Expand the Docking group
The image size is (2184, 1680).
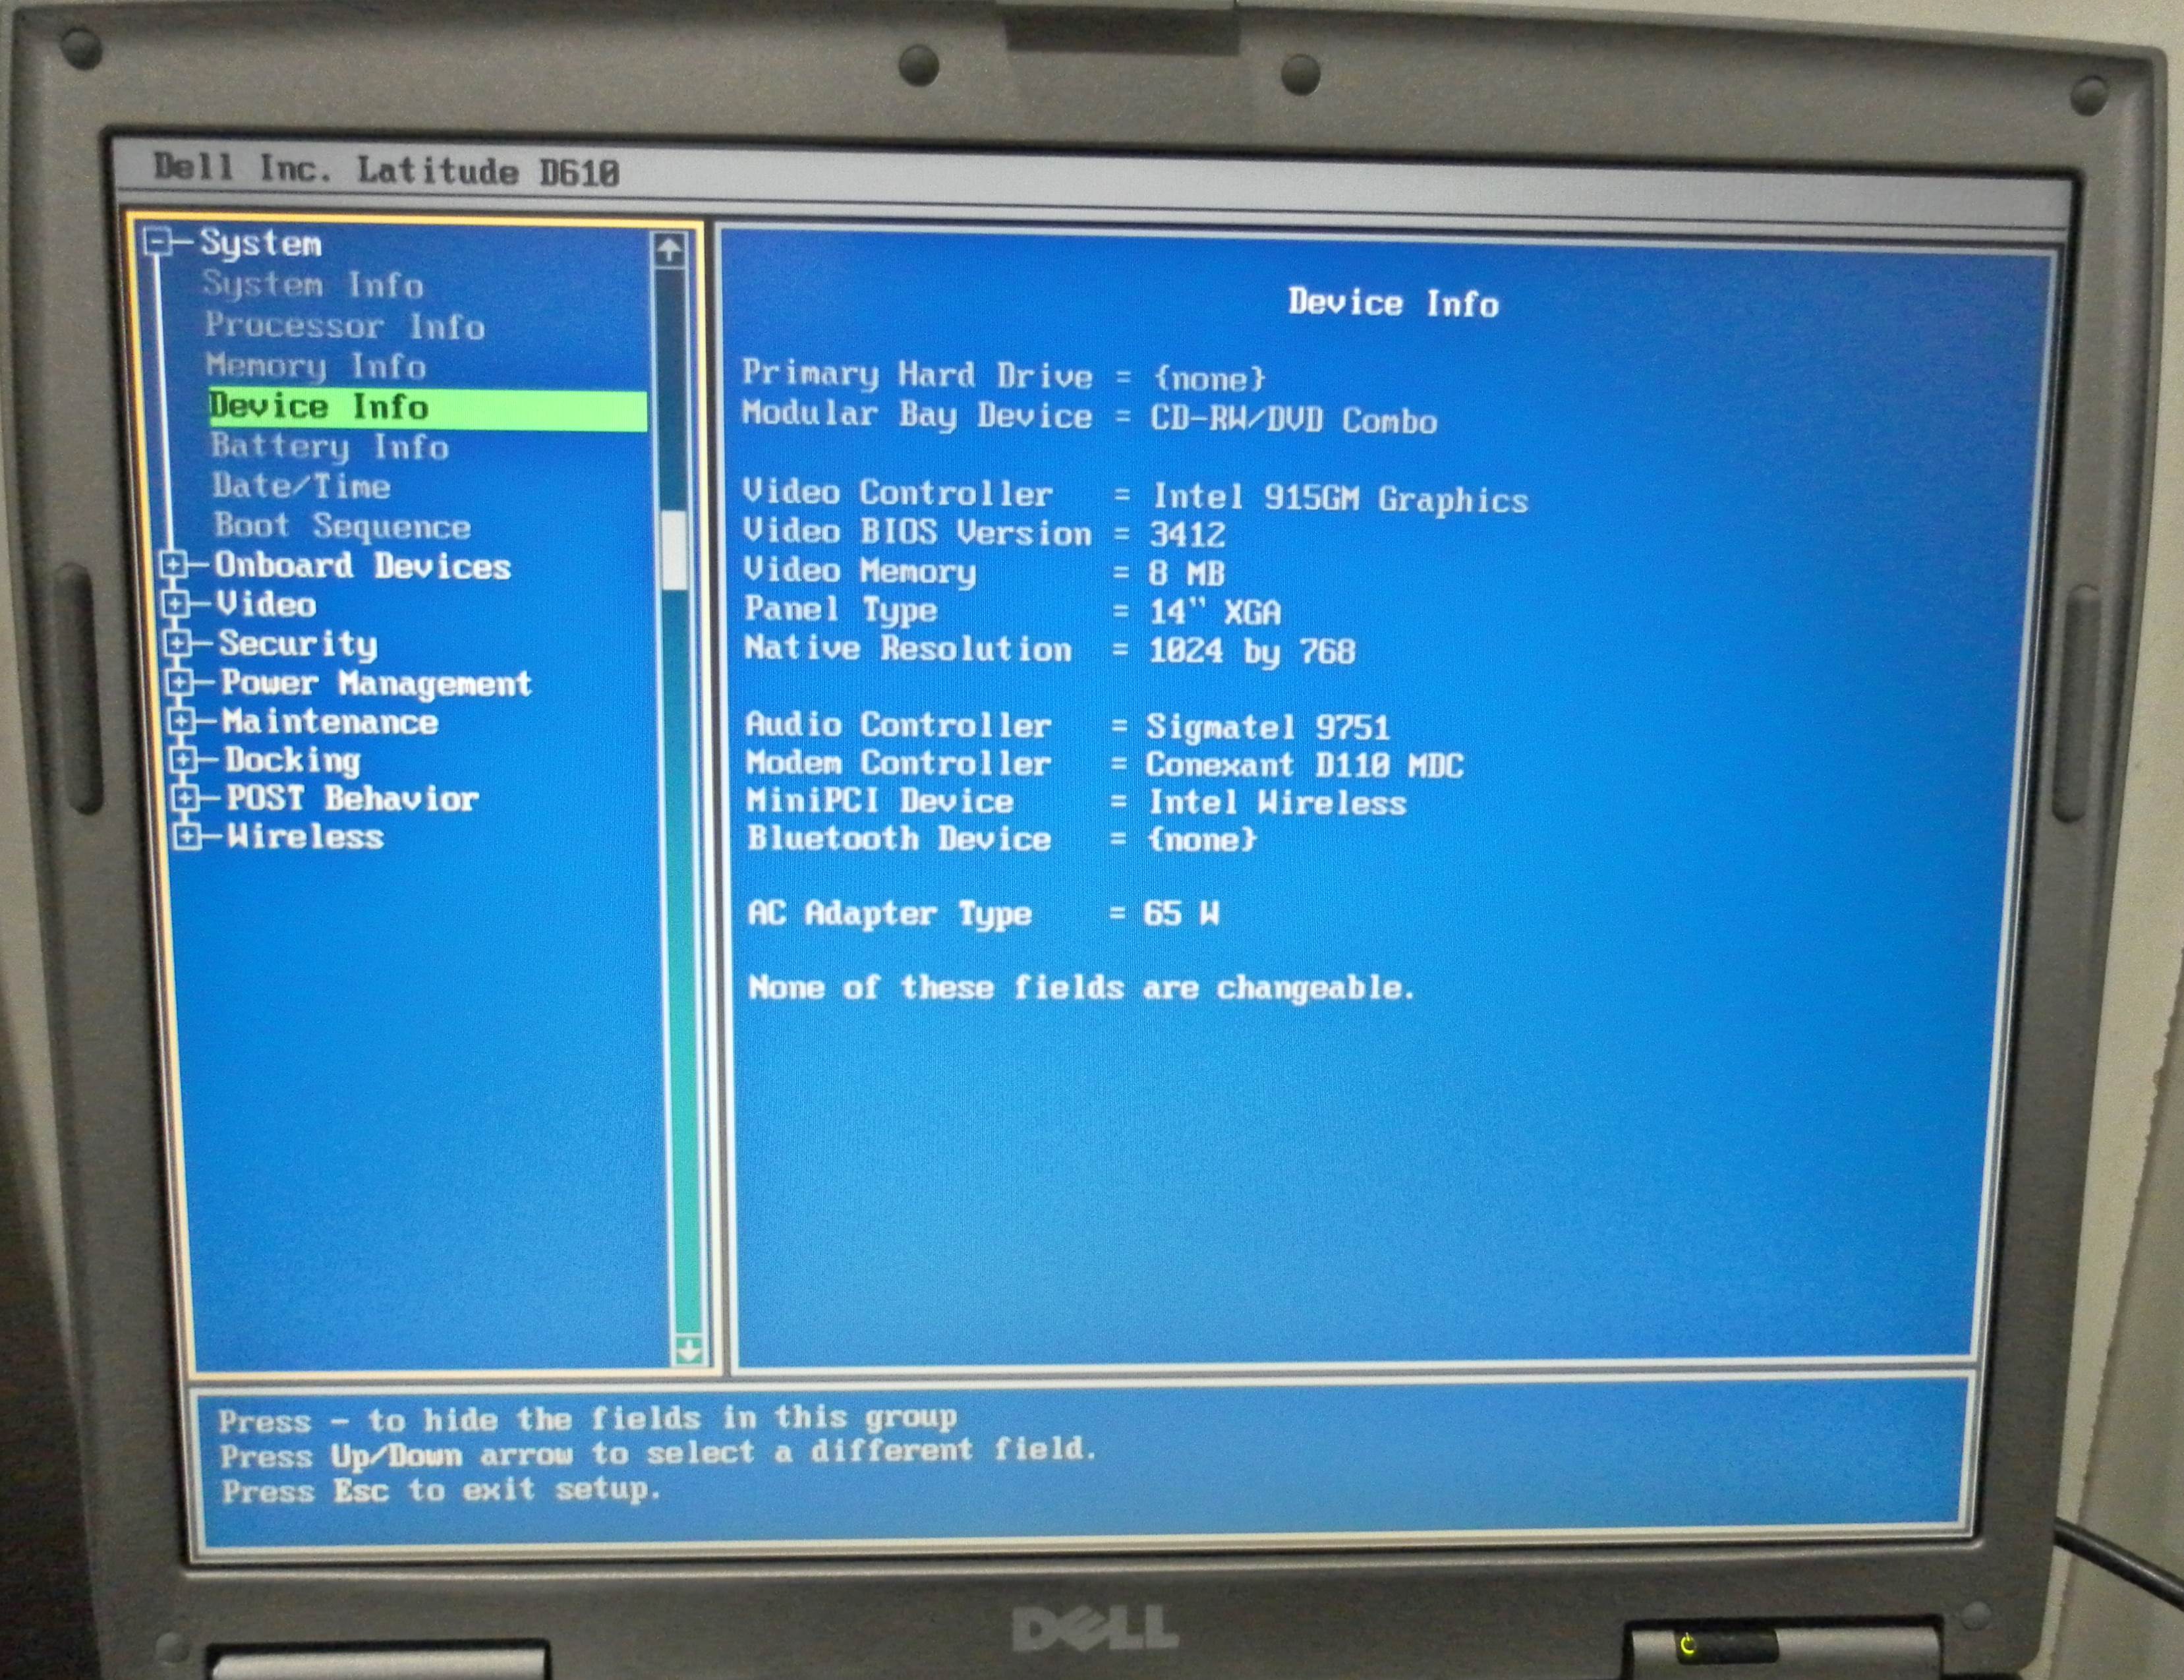tap(183, 760)
